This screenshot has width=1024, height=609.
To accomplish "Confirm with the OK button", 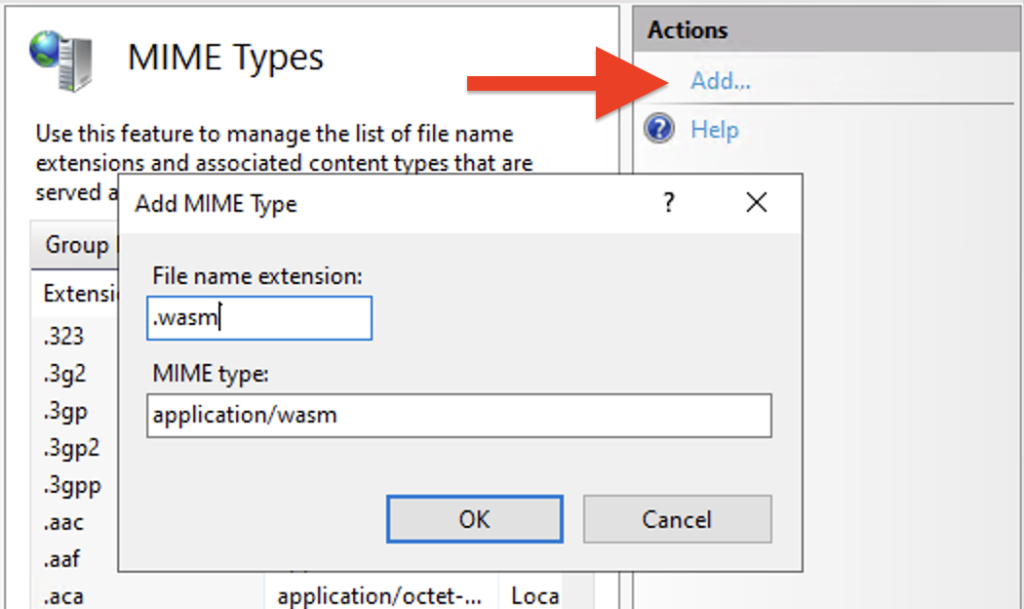I will pos(475,519).
